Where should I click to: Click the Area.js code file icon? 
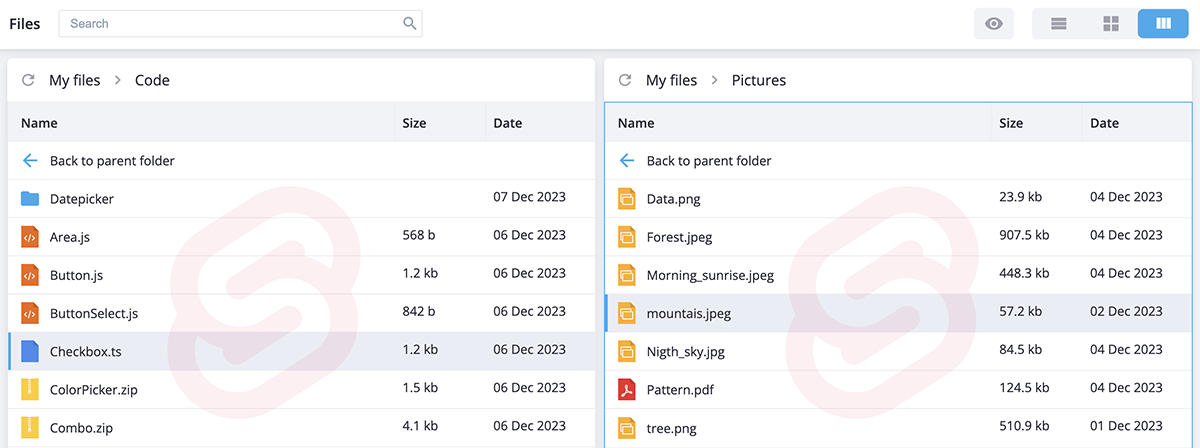(x=30, y=237)
